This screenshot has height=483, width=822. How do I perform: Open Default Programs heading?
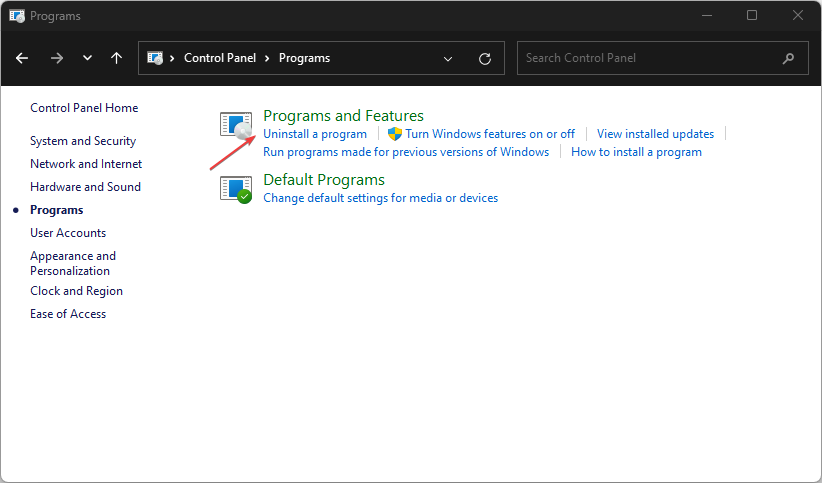coord(324,180)
